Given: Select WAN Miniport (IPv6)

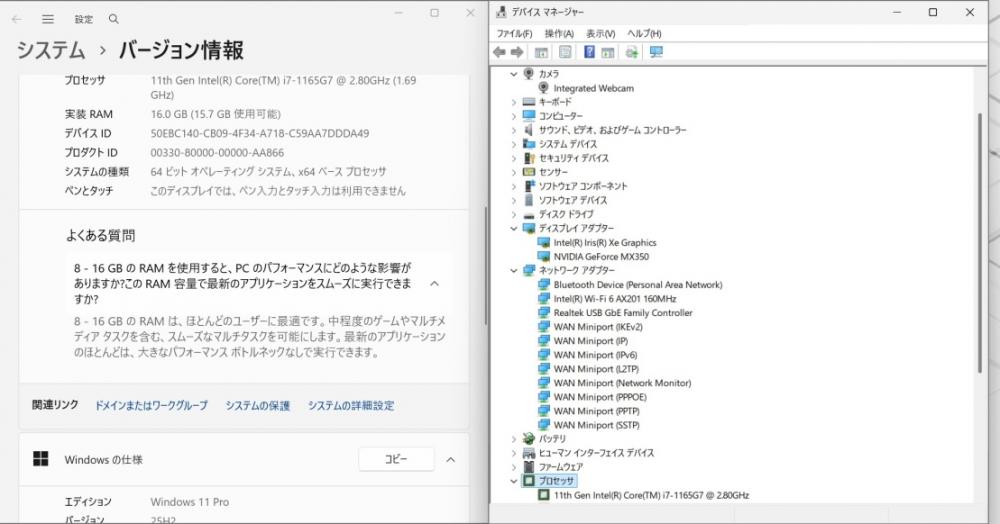Looking at the screenshot, I should tap(595, 354).
